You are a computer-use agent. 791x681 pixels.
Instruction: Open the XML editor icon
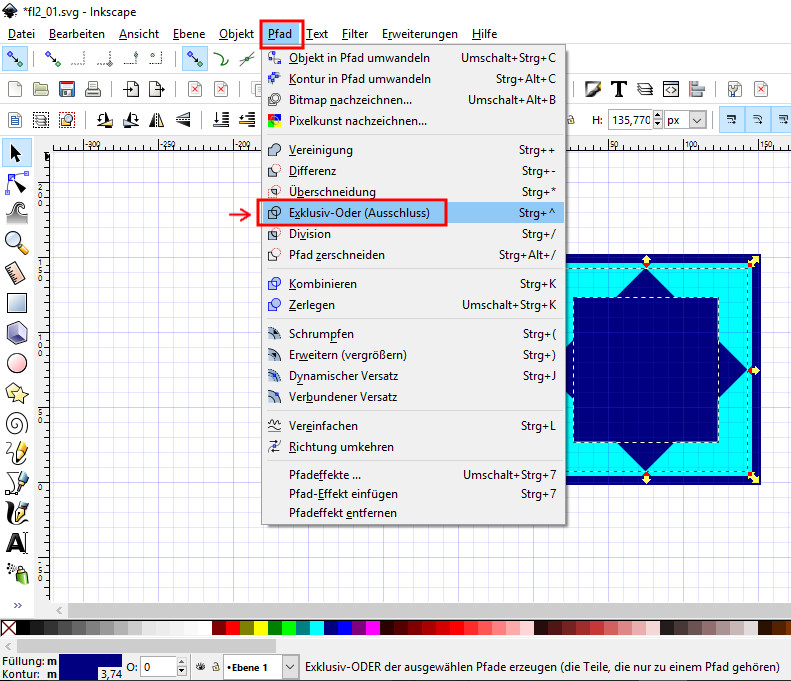click(671, 89)
